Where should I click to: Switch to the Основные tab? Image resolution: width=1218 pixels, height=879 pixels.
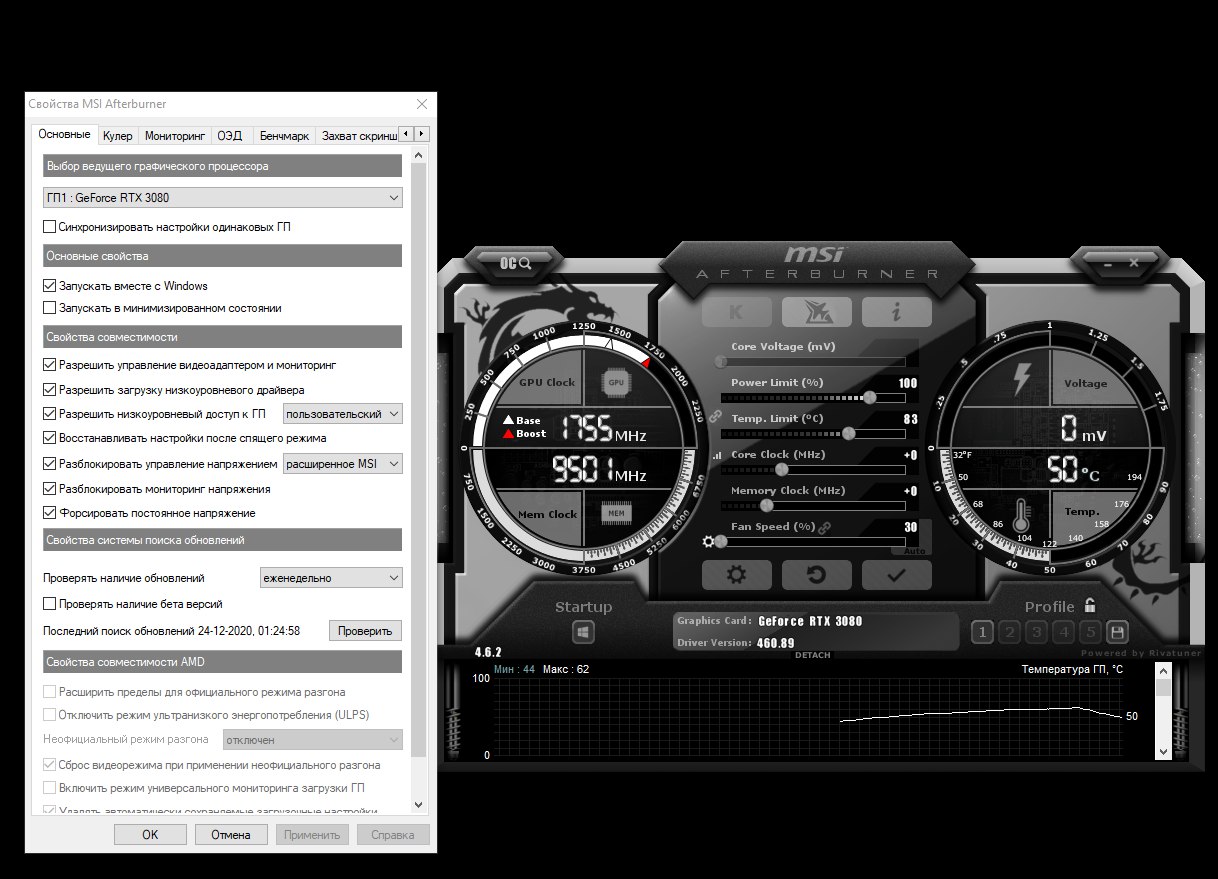coord(65,134)
